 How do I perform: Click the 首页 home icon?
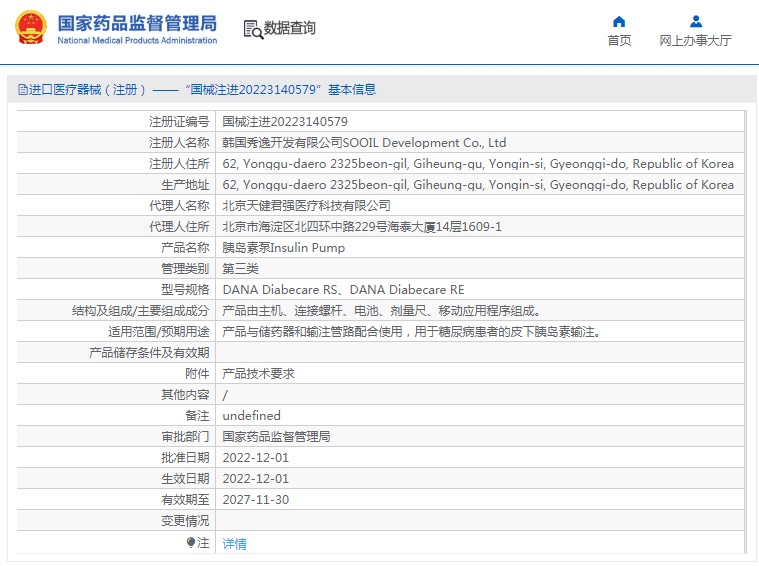pos(619,21)
